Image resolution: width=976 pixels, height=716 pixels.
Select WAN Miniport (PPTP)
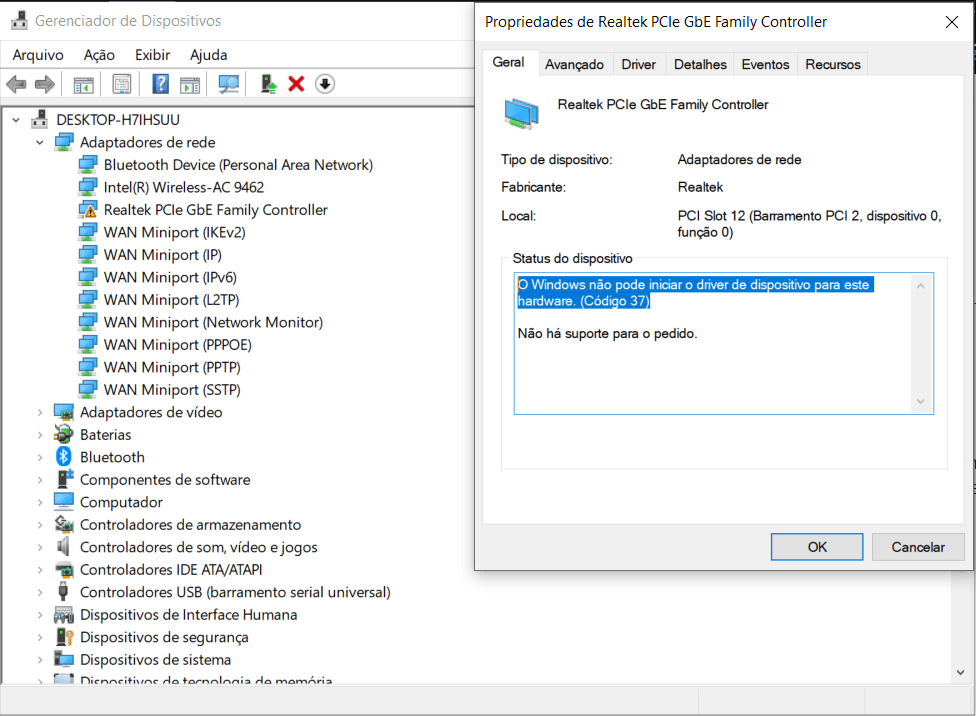point(172,367)
